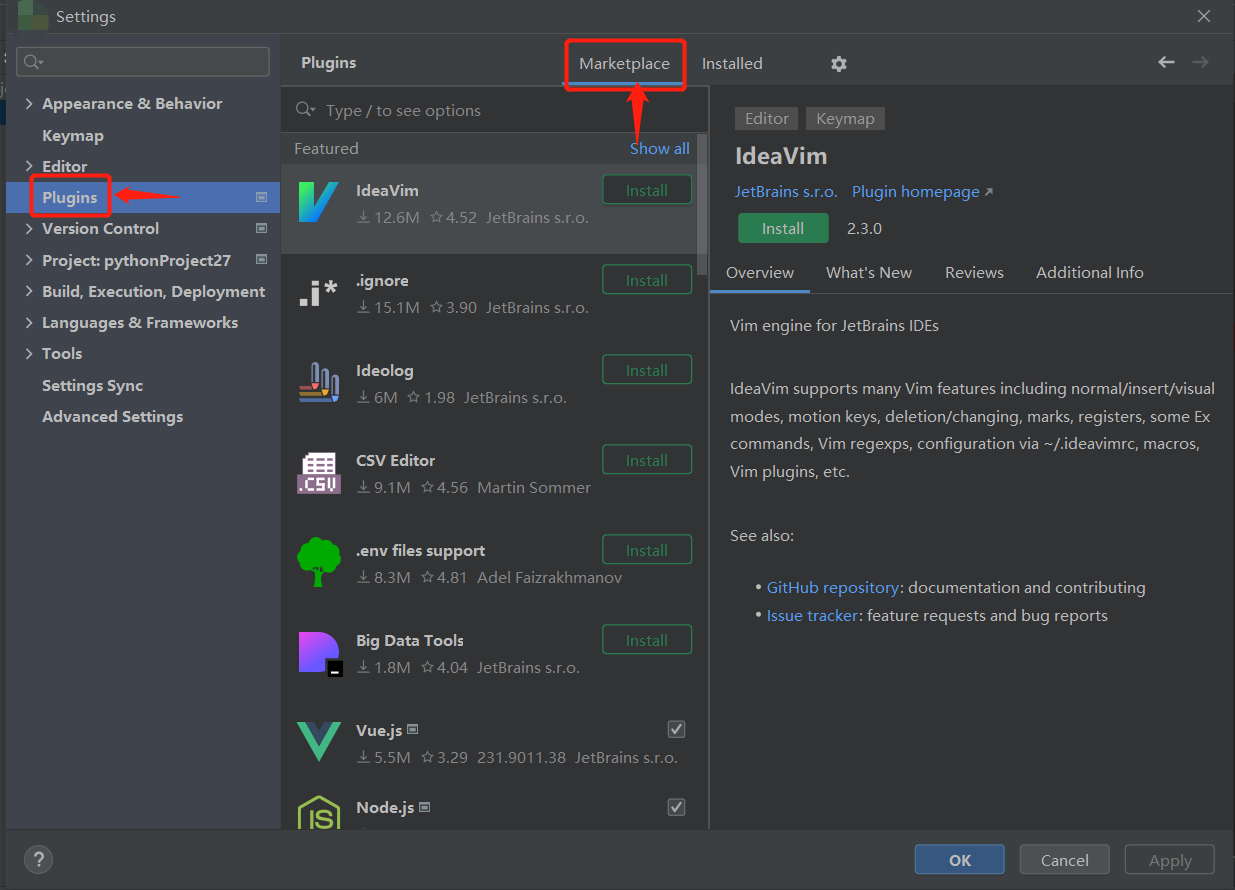Screen dimensions: 1235x890
Task: Expand the Editor settings node
Action: pos(29,166)
